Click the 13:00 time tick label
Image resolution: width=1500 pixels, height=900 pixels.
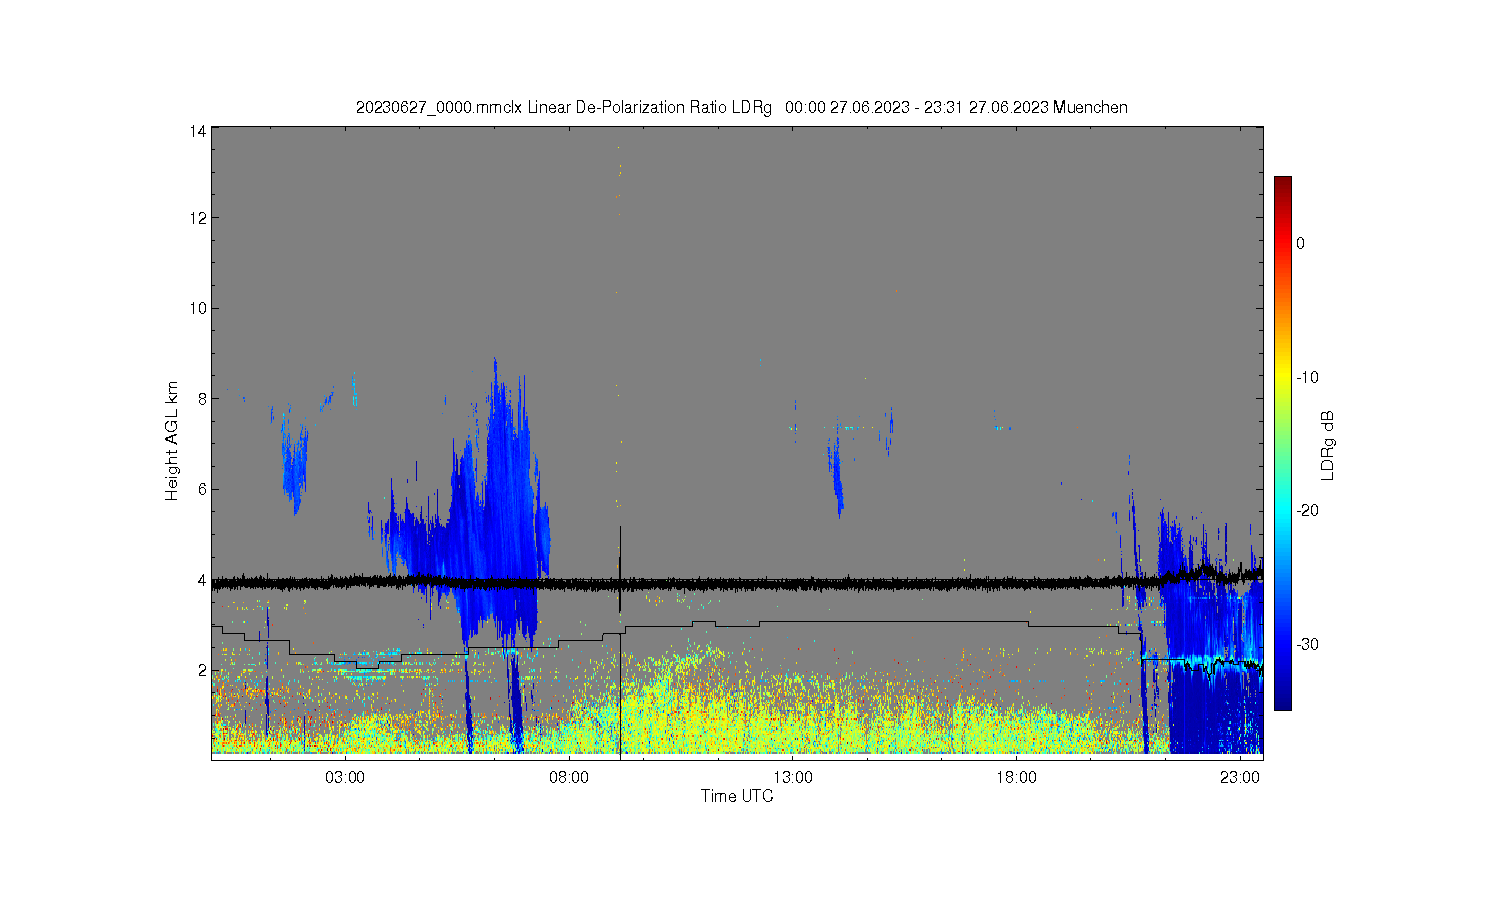(793, 777)
